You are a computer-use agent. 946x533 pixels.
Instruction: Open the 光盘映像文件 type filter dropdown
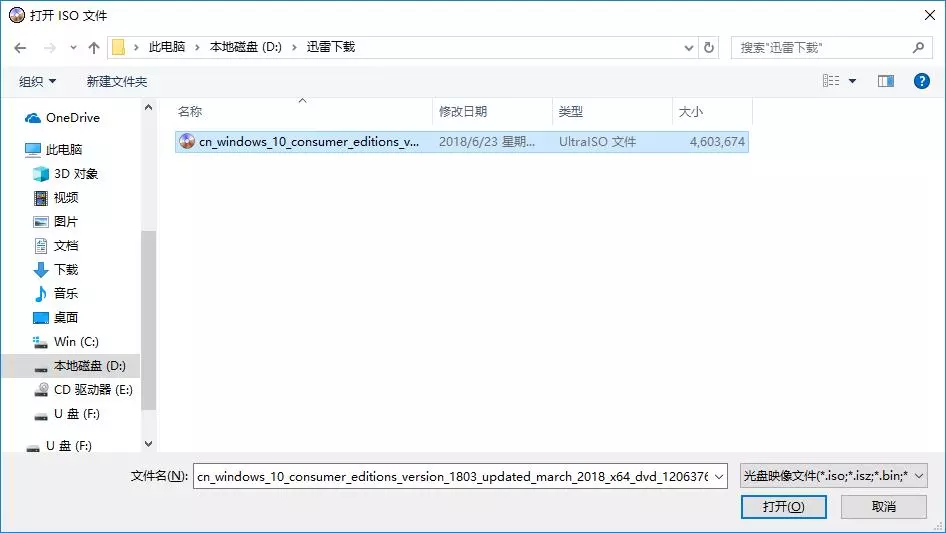833,476
